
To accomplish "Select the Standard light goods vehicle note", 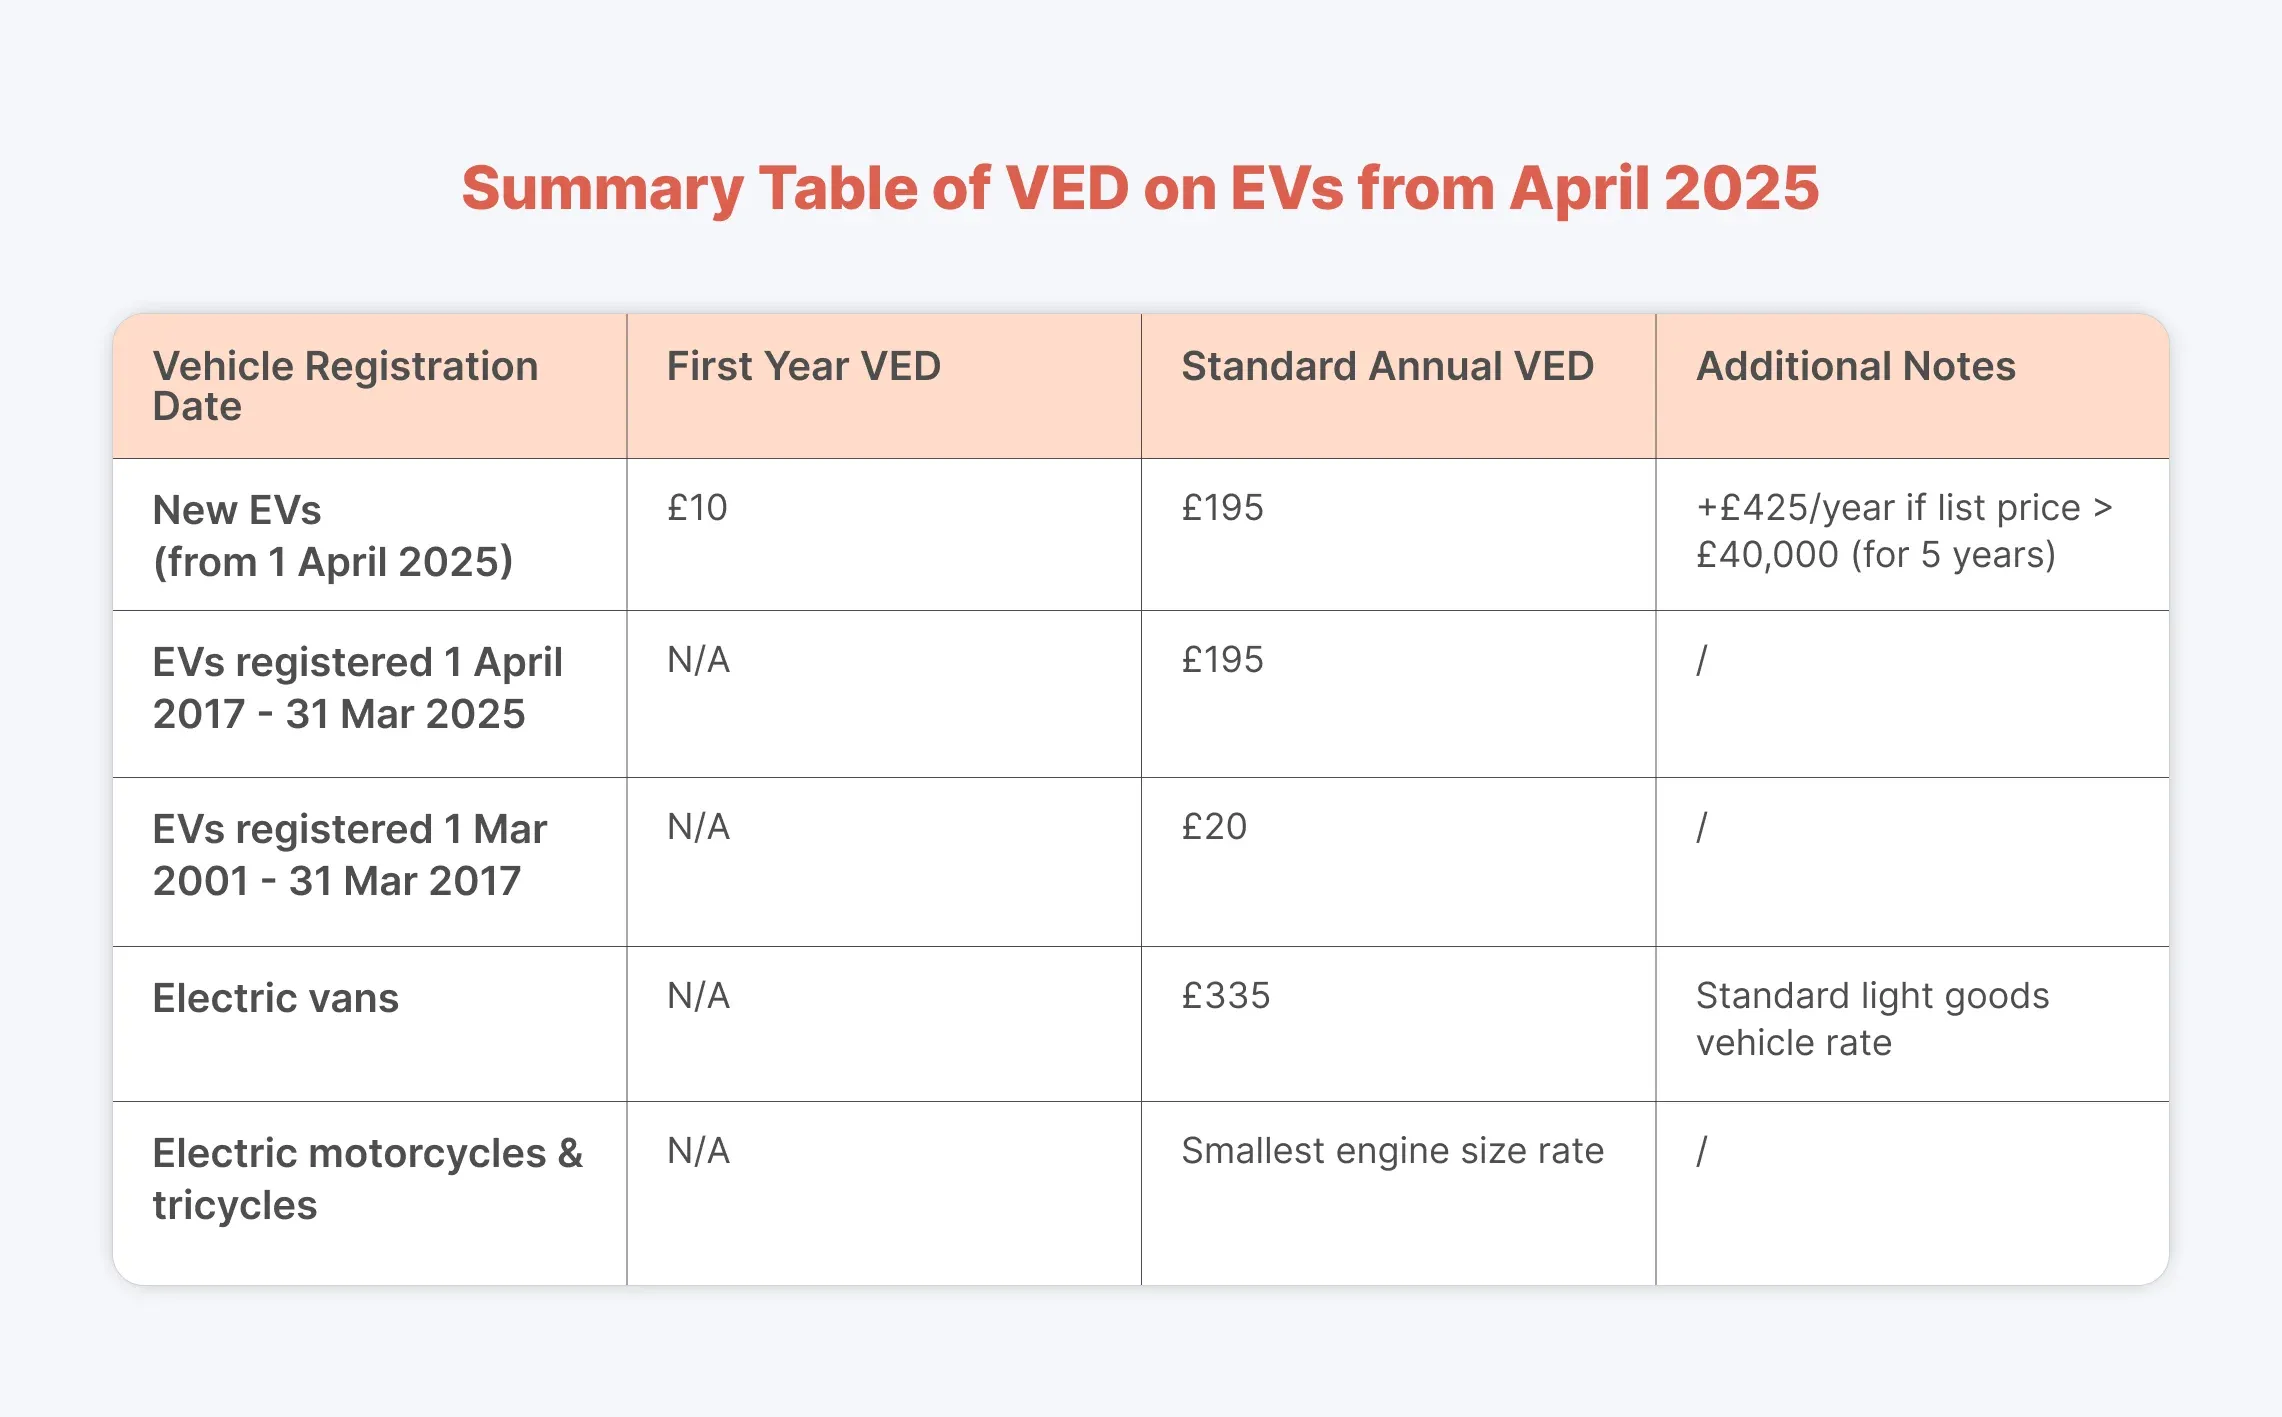I will coord(1872,1019).
